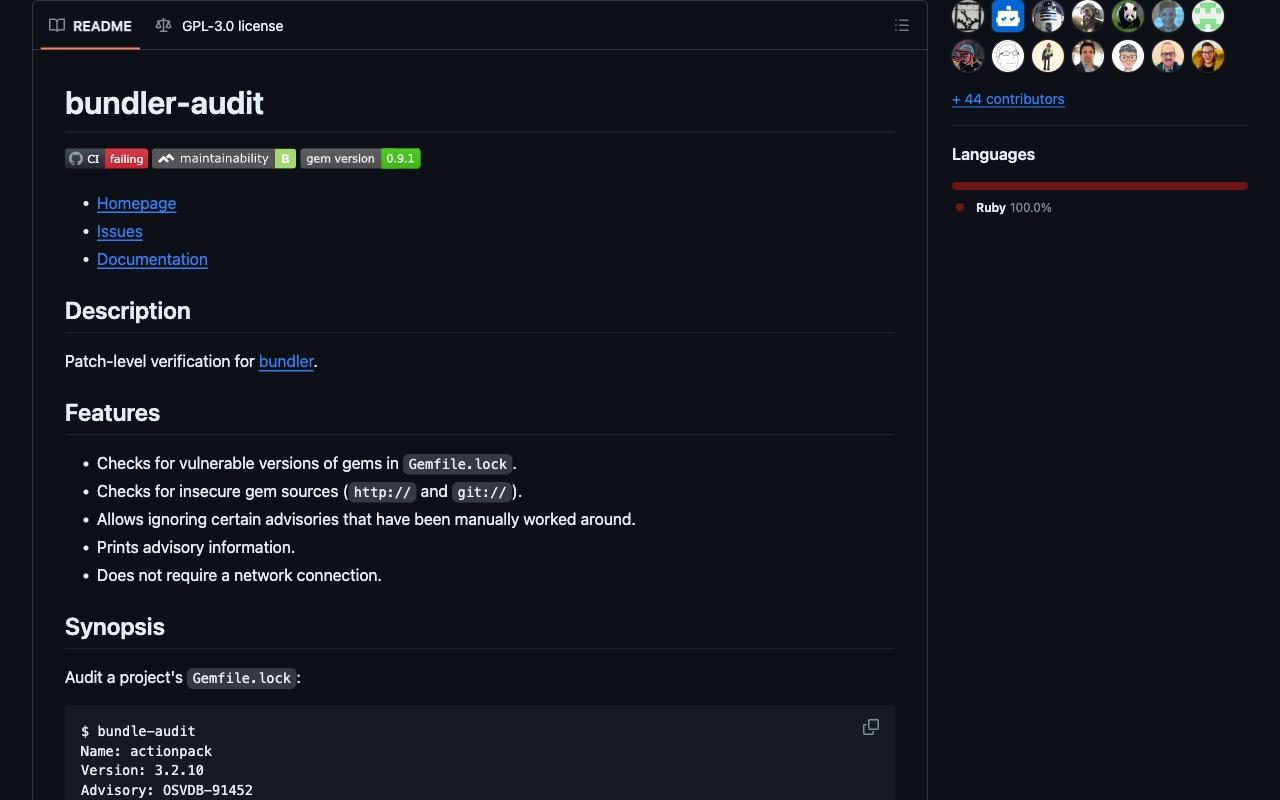The width and height of the screenshot is (1280, 800).
Task: Open the R2-D2 robot contributor avatar
Action: coord(1048,16)
